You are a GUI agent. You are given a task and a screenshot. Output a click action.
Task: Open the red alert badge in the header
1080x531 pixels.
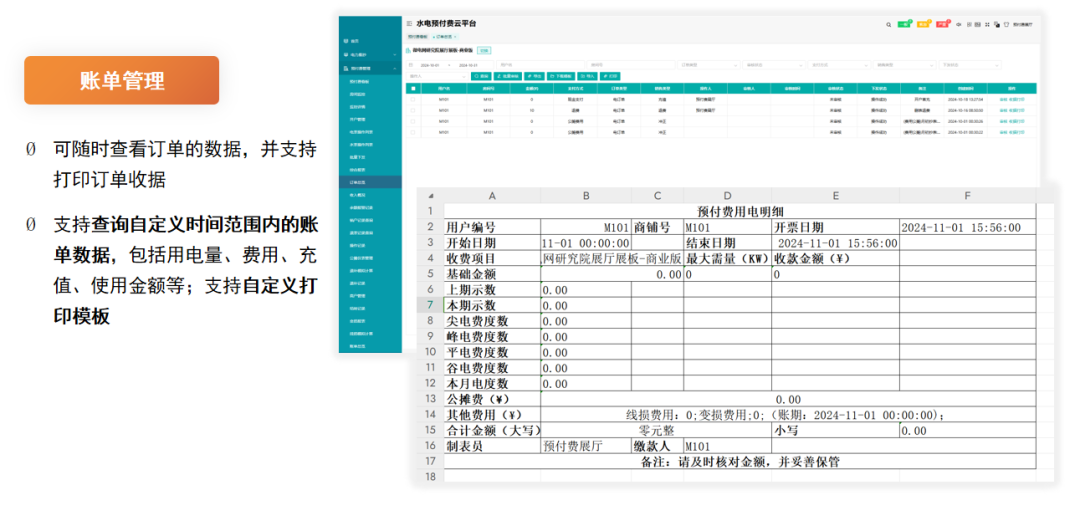click(943, 23)
